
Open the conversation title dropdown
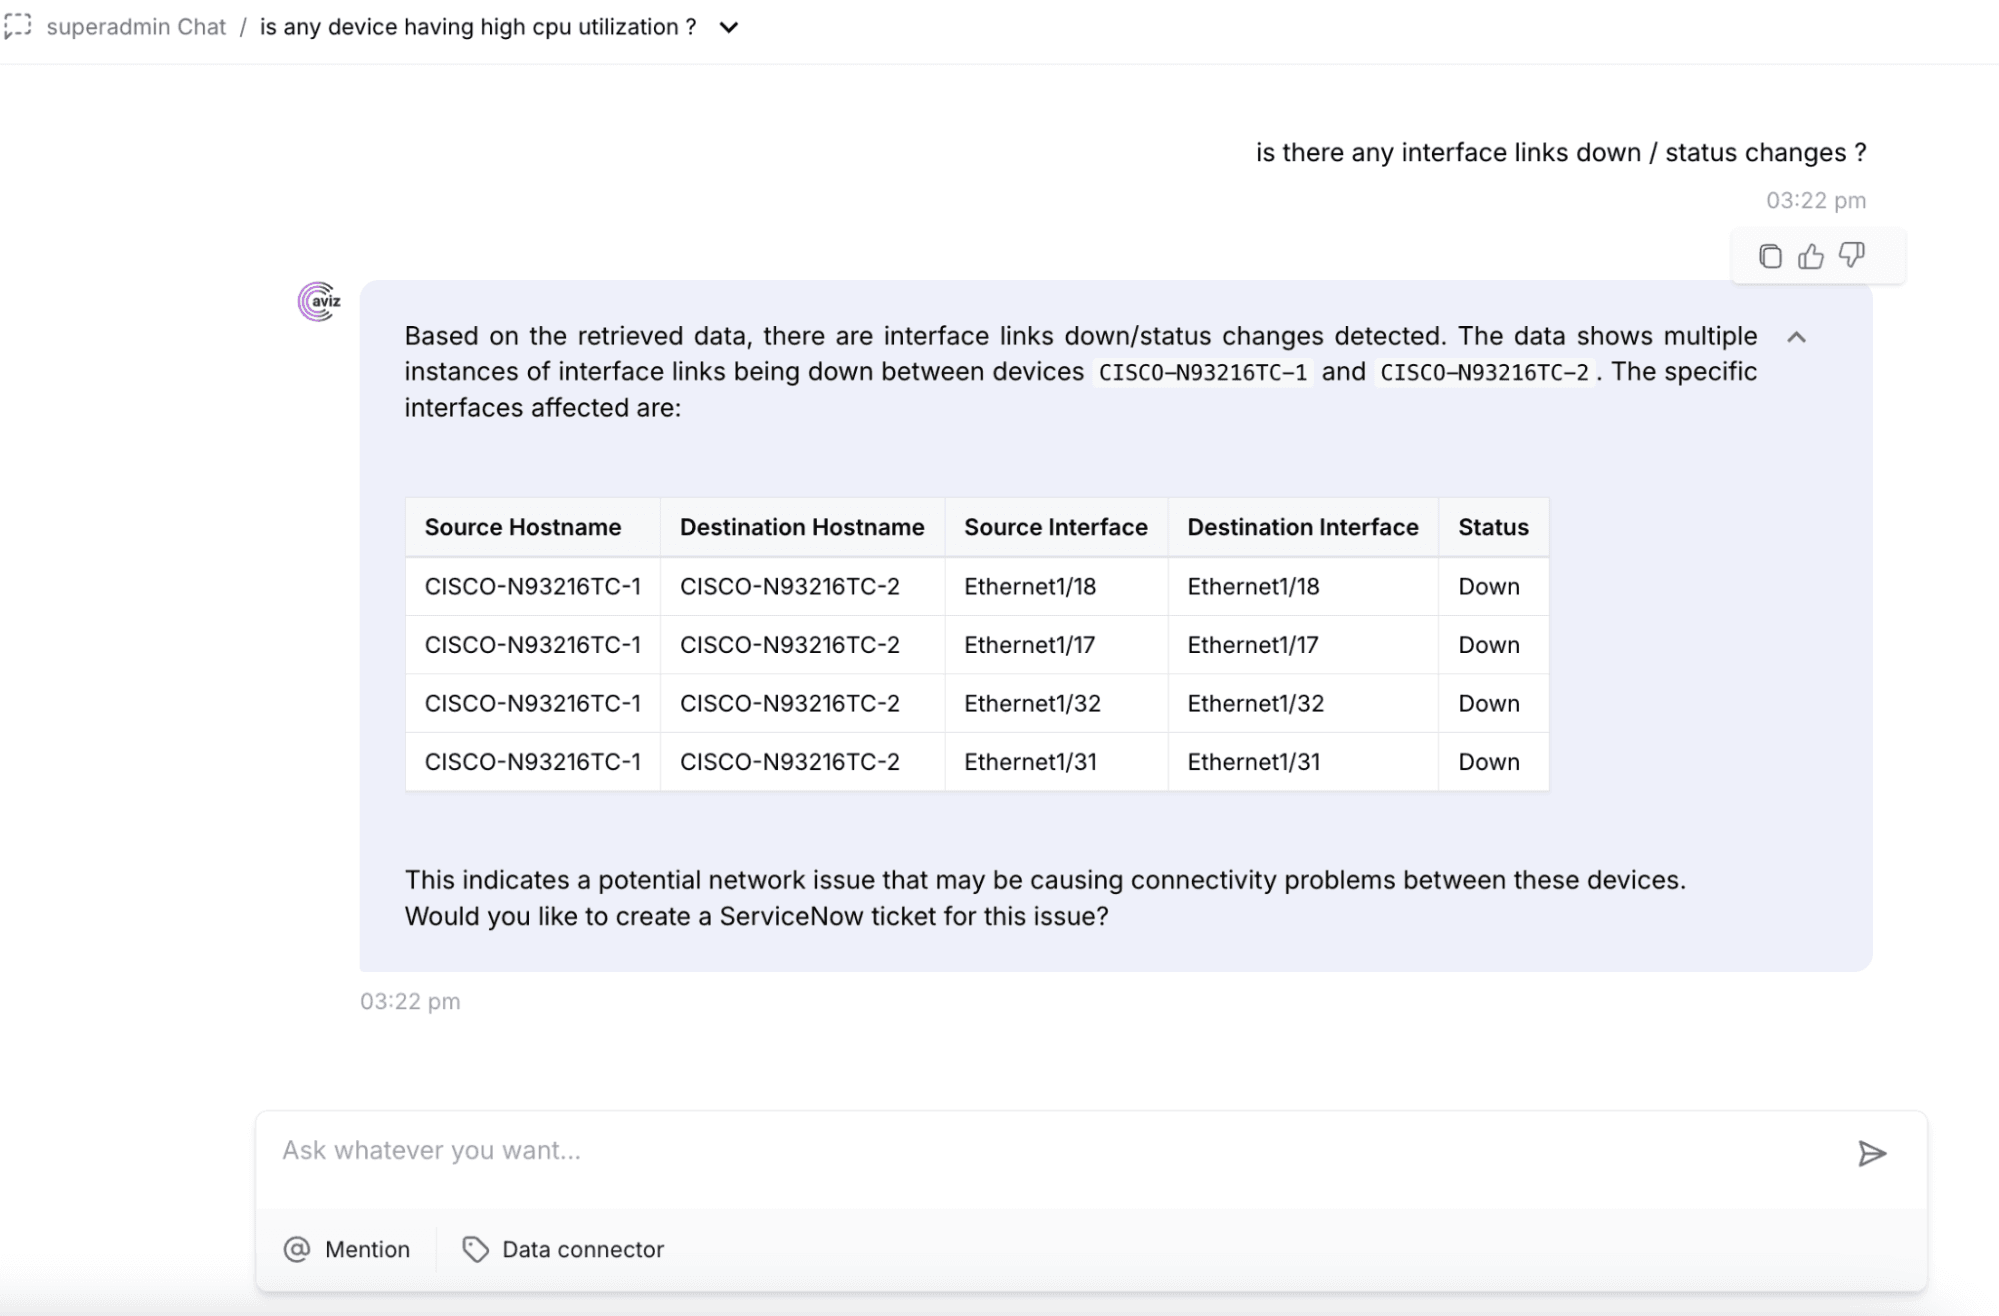point(728,28)
